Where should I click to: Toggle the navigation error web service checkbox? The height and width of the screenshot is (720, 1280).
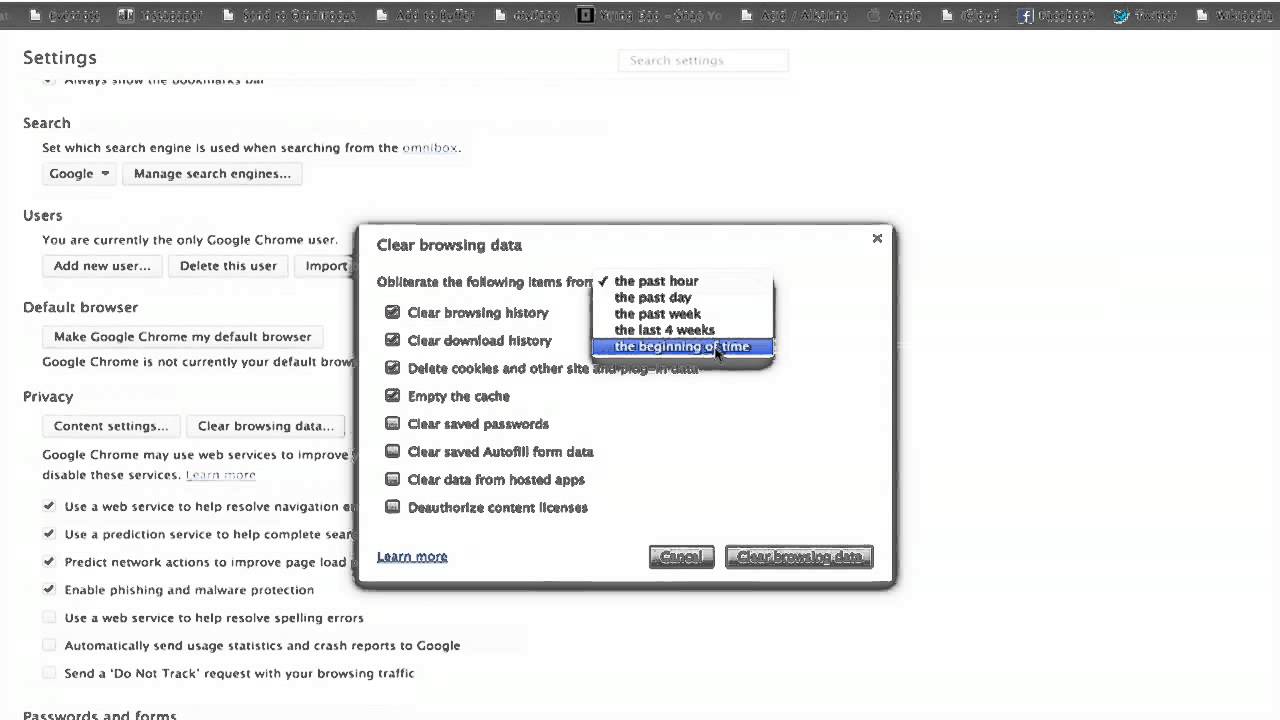[x=49, y=506]
